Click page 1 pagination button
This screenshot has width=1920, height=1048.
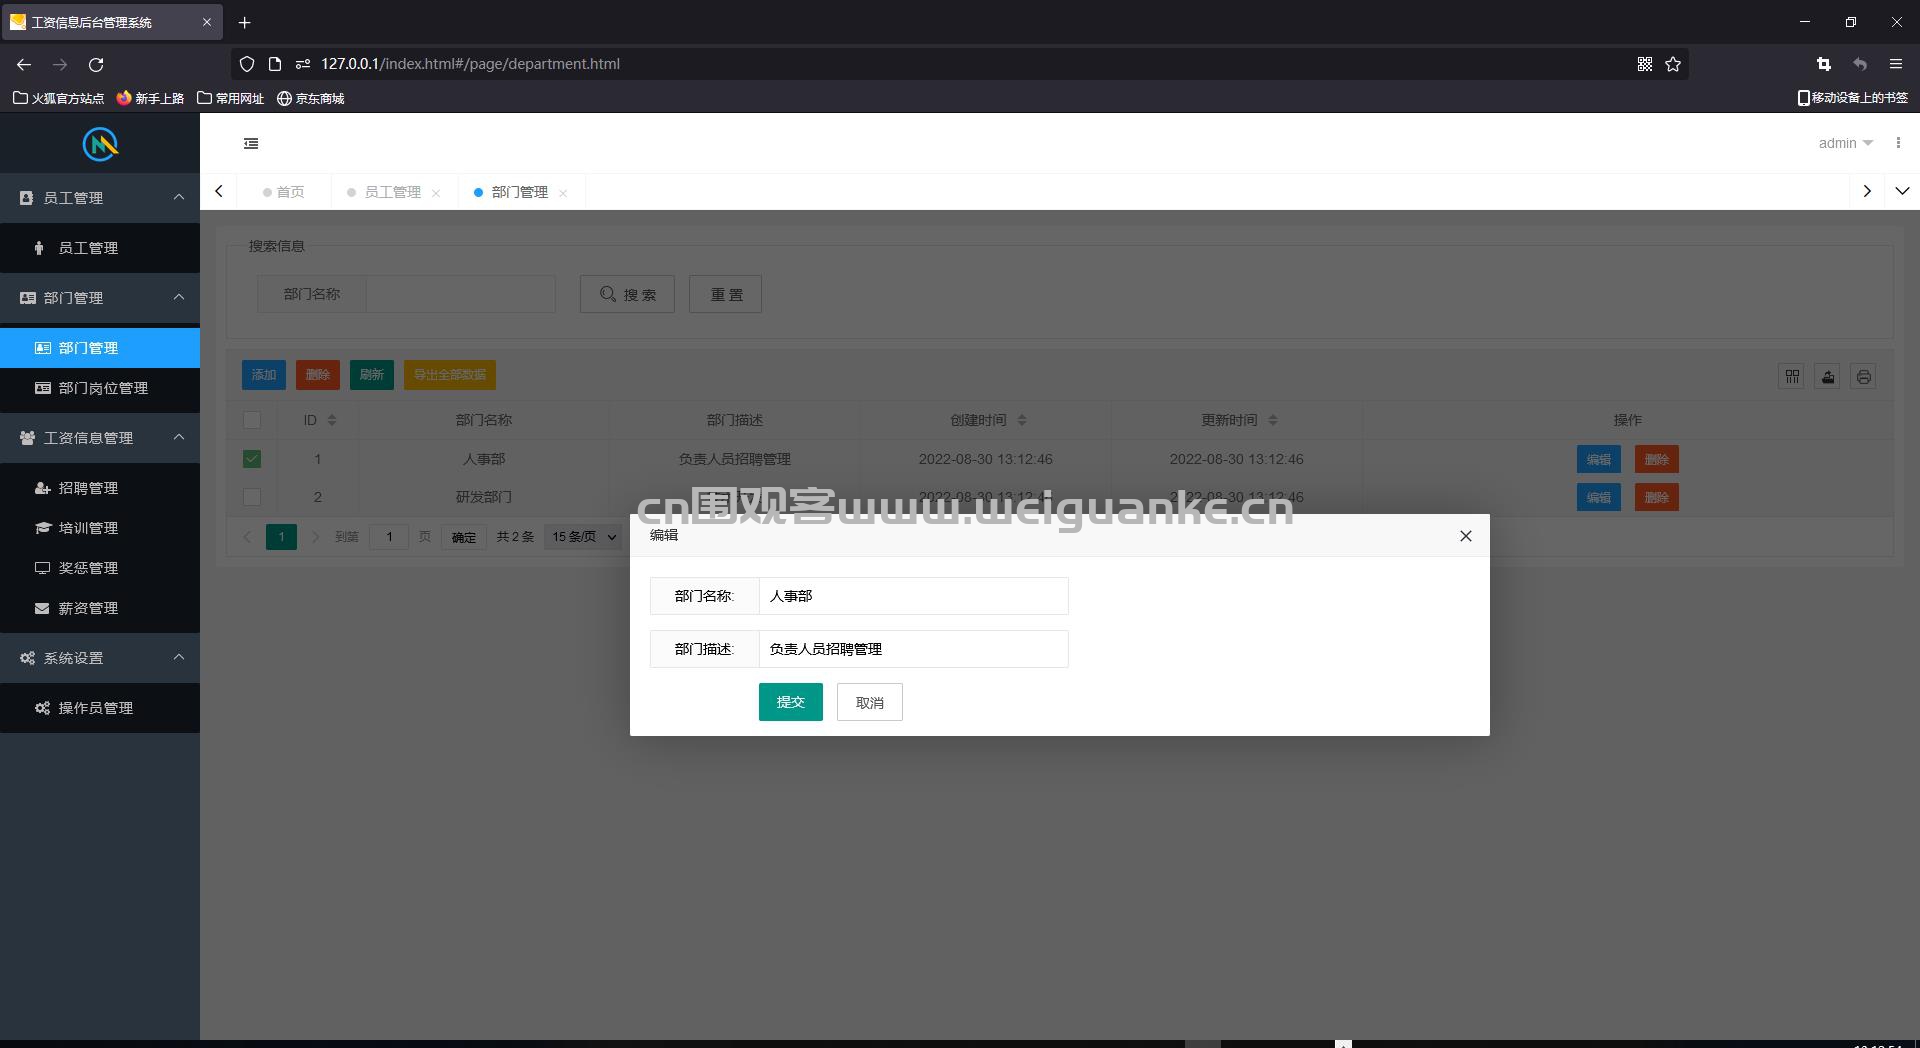point(281,537)
